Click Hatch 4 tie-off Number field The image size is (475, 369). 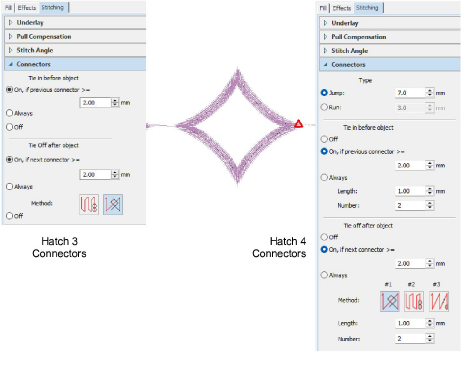411,339
